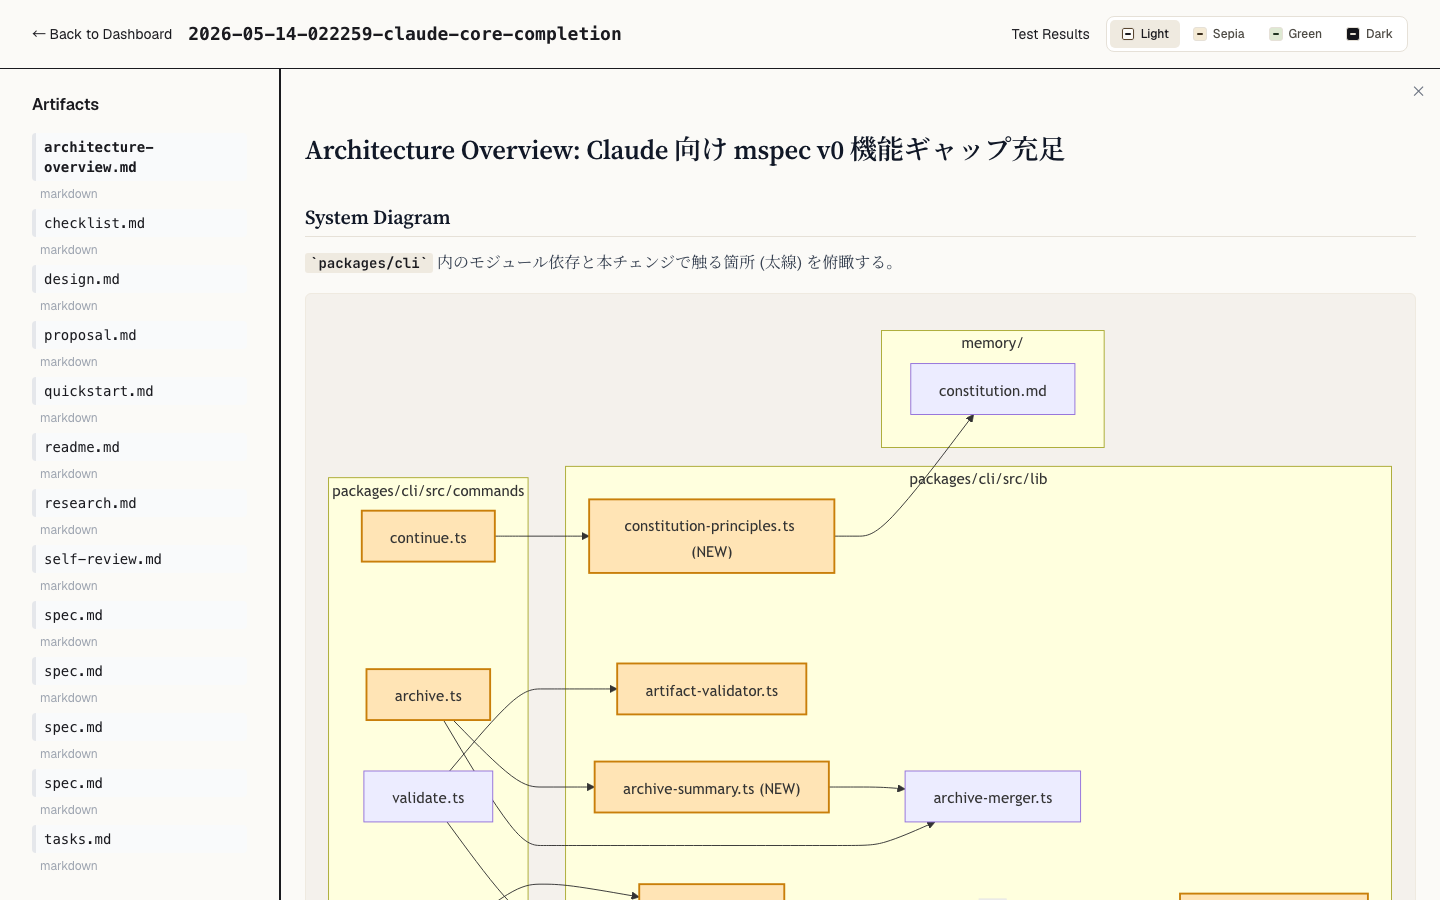Open tasks.md artifact
Image resolution: width=1440 pixels, height=900 pixels.
[x=139, y=839]
